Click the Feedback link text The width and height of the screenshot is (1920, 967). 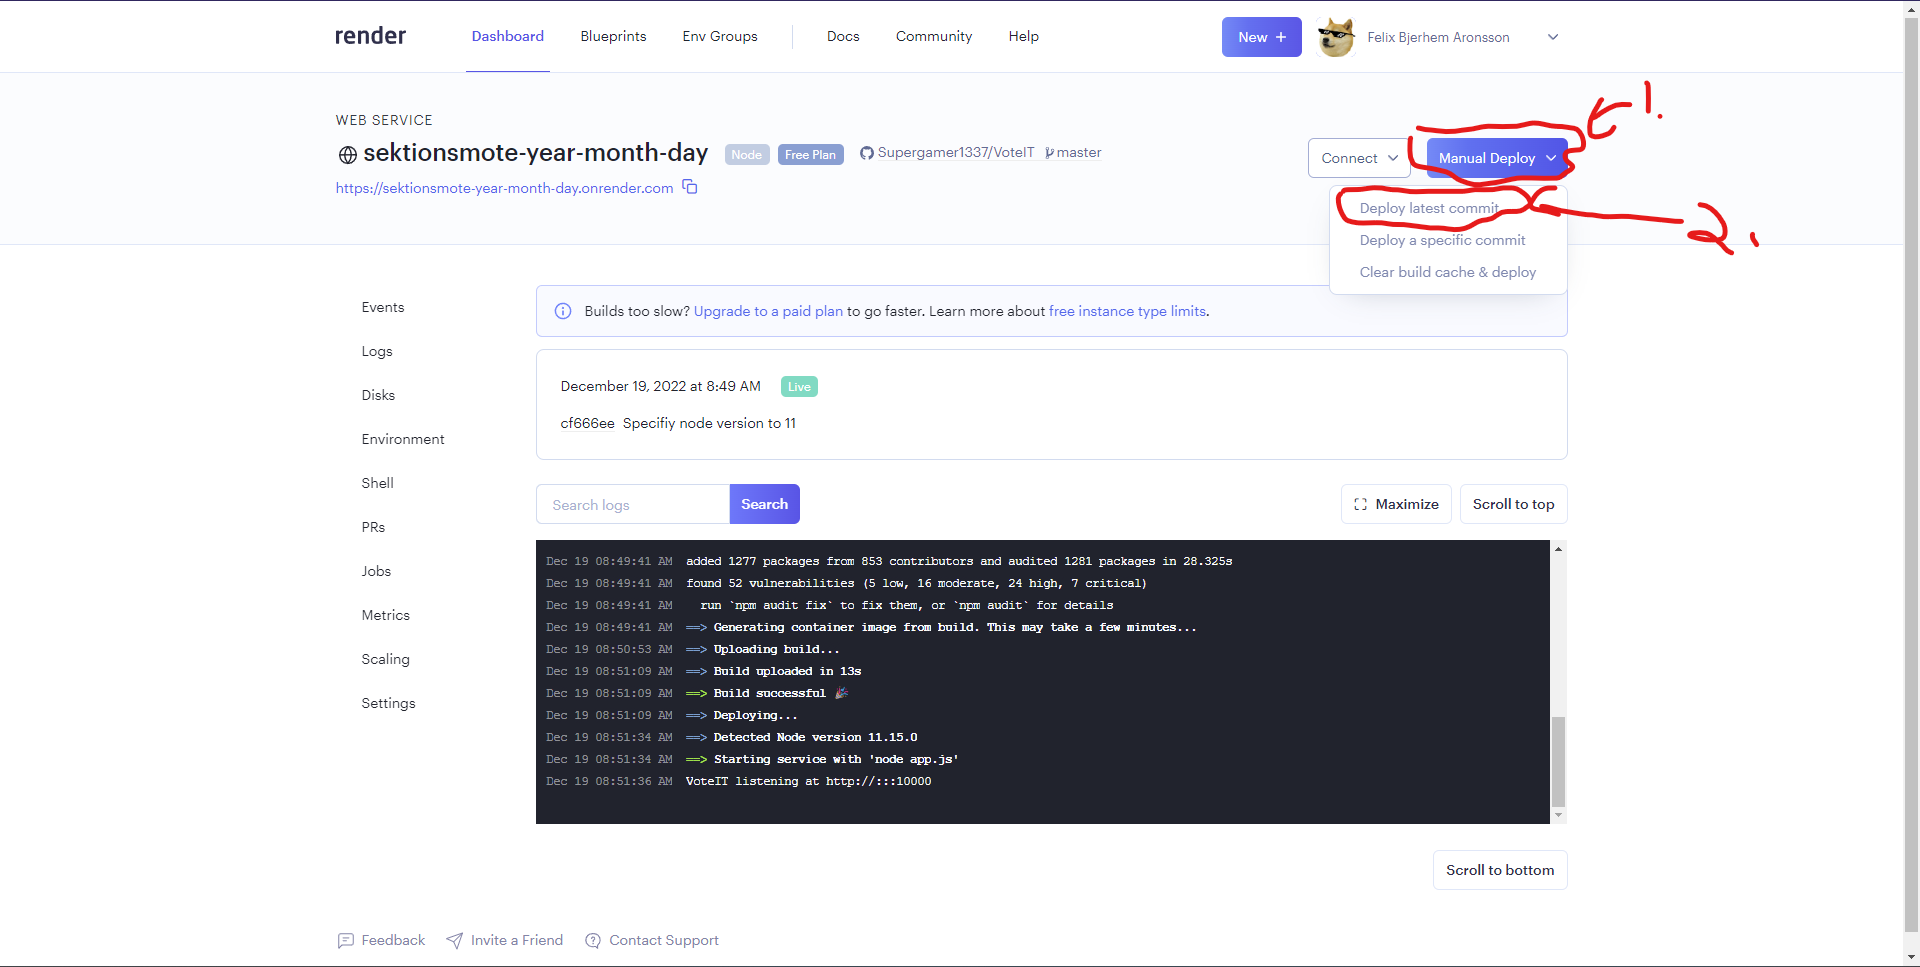click(393, 940)
